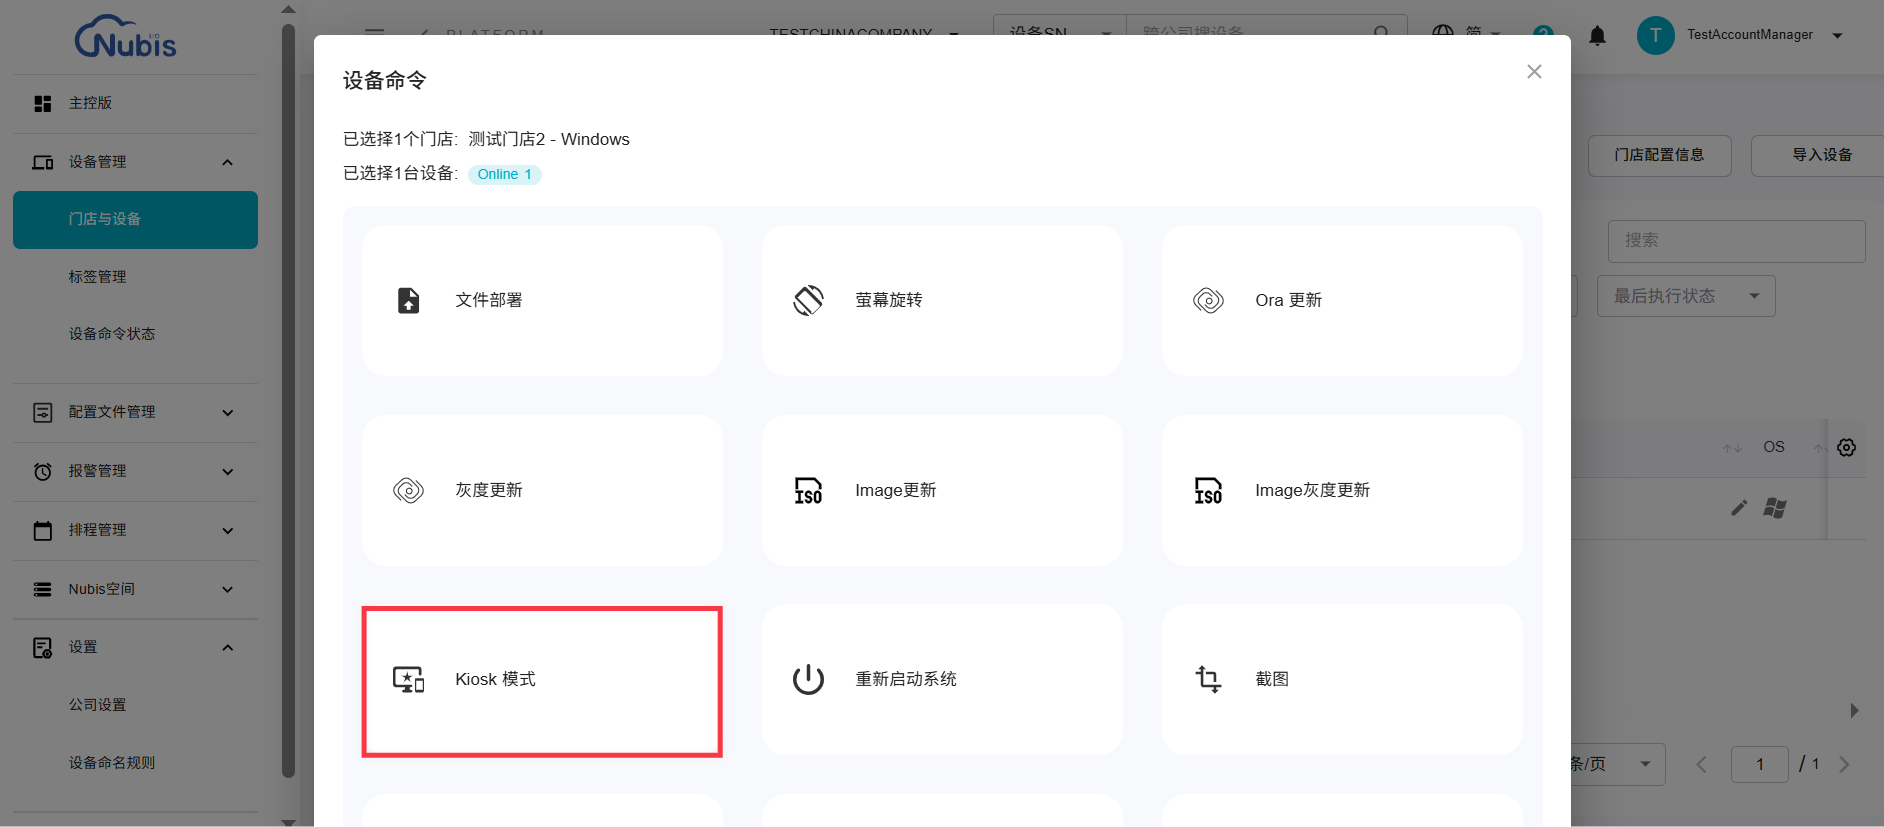
Task: Click the 重新启动系统 power icon
Action: 808,680
